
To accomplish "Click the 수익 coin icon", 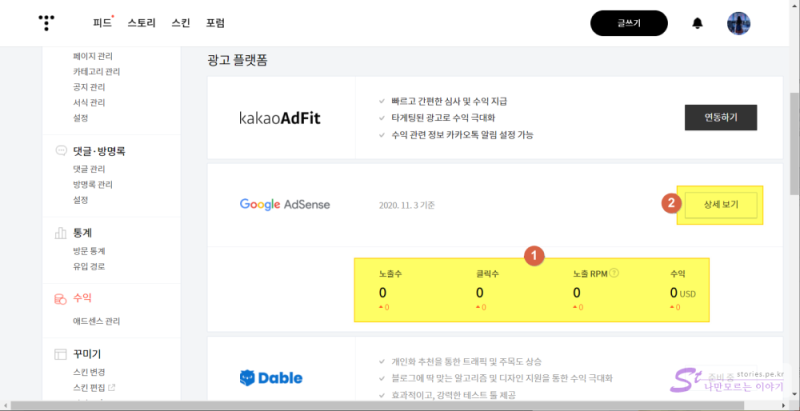I will [61, 299].
